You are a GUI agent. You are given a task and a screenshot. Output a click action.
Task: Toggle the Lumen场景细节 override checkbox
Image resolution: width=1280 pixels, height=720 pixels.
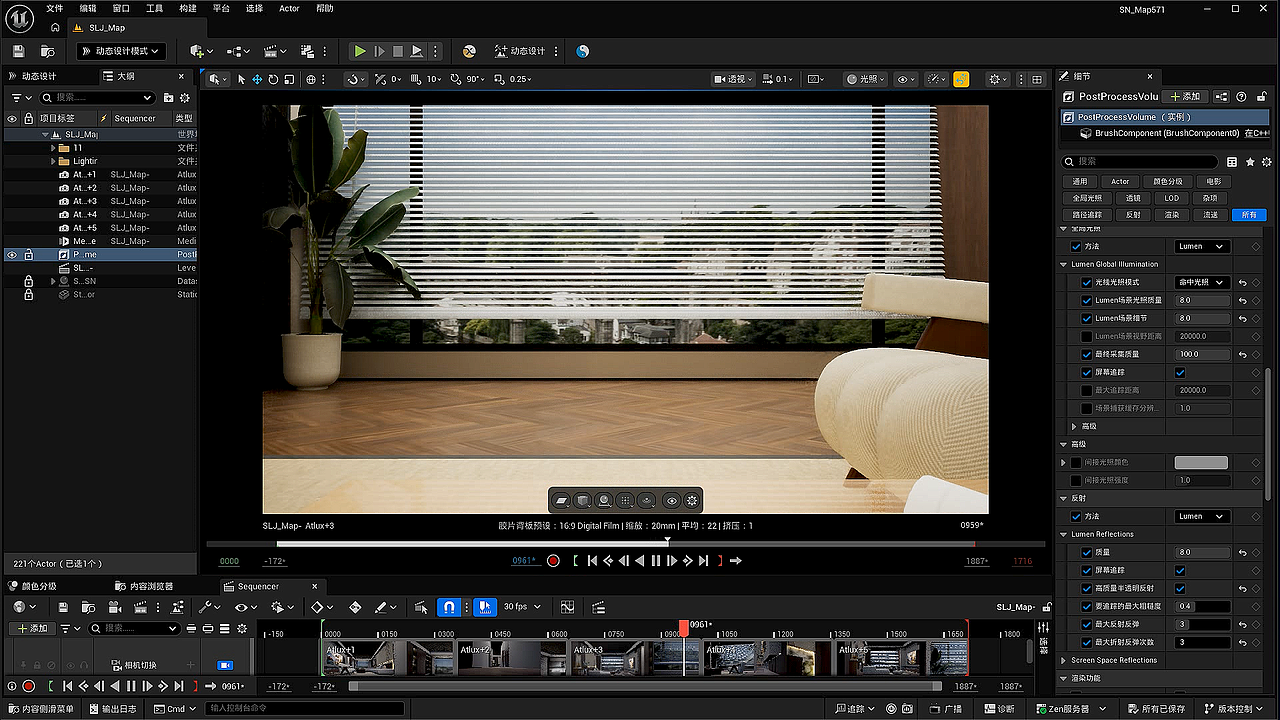point(1087,318)
